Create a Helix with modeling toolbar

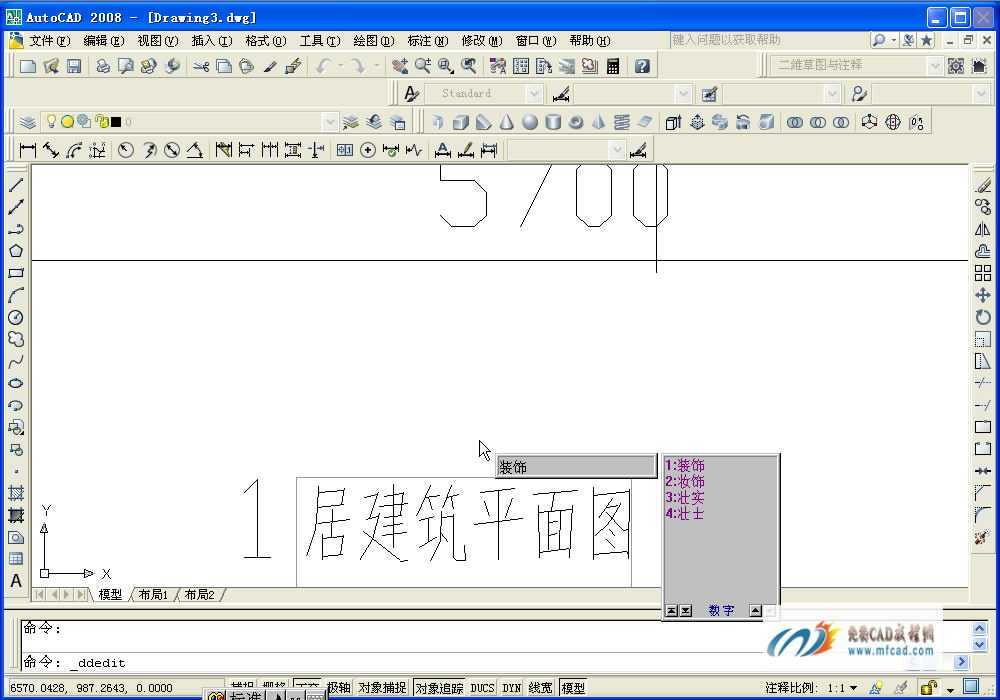click(x=622, y=122)
